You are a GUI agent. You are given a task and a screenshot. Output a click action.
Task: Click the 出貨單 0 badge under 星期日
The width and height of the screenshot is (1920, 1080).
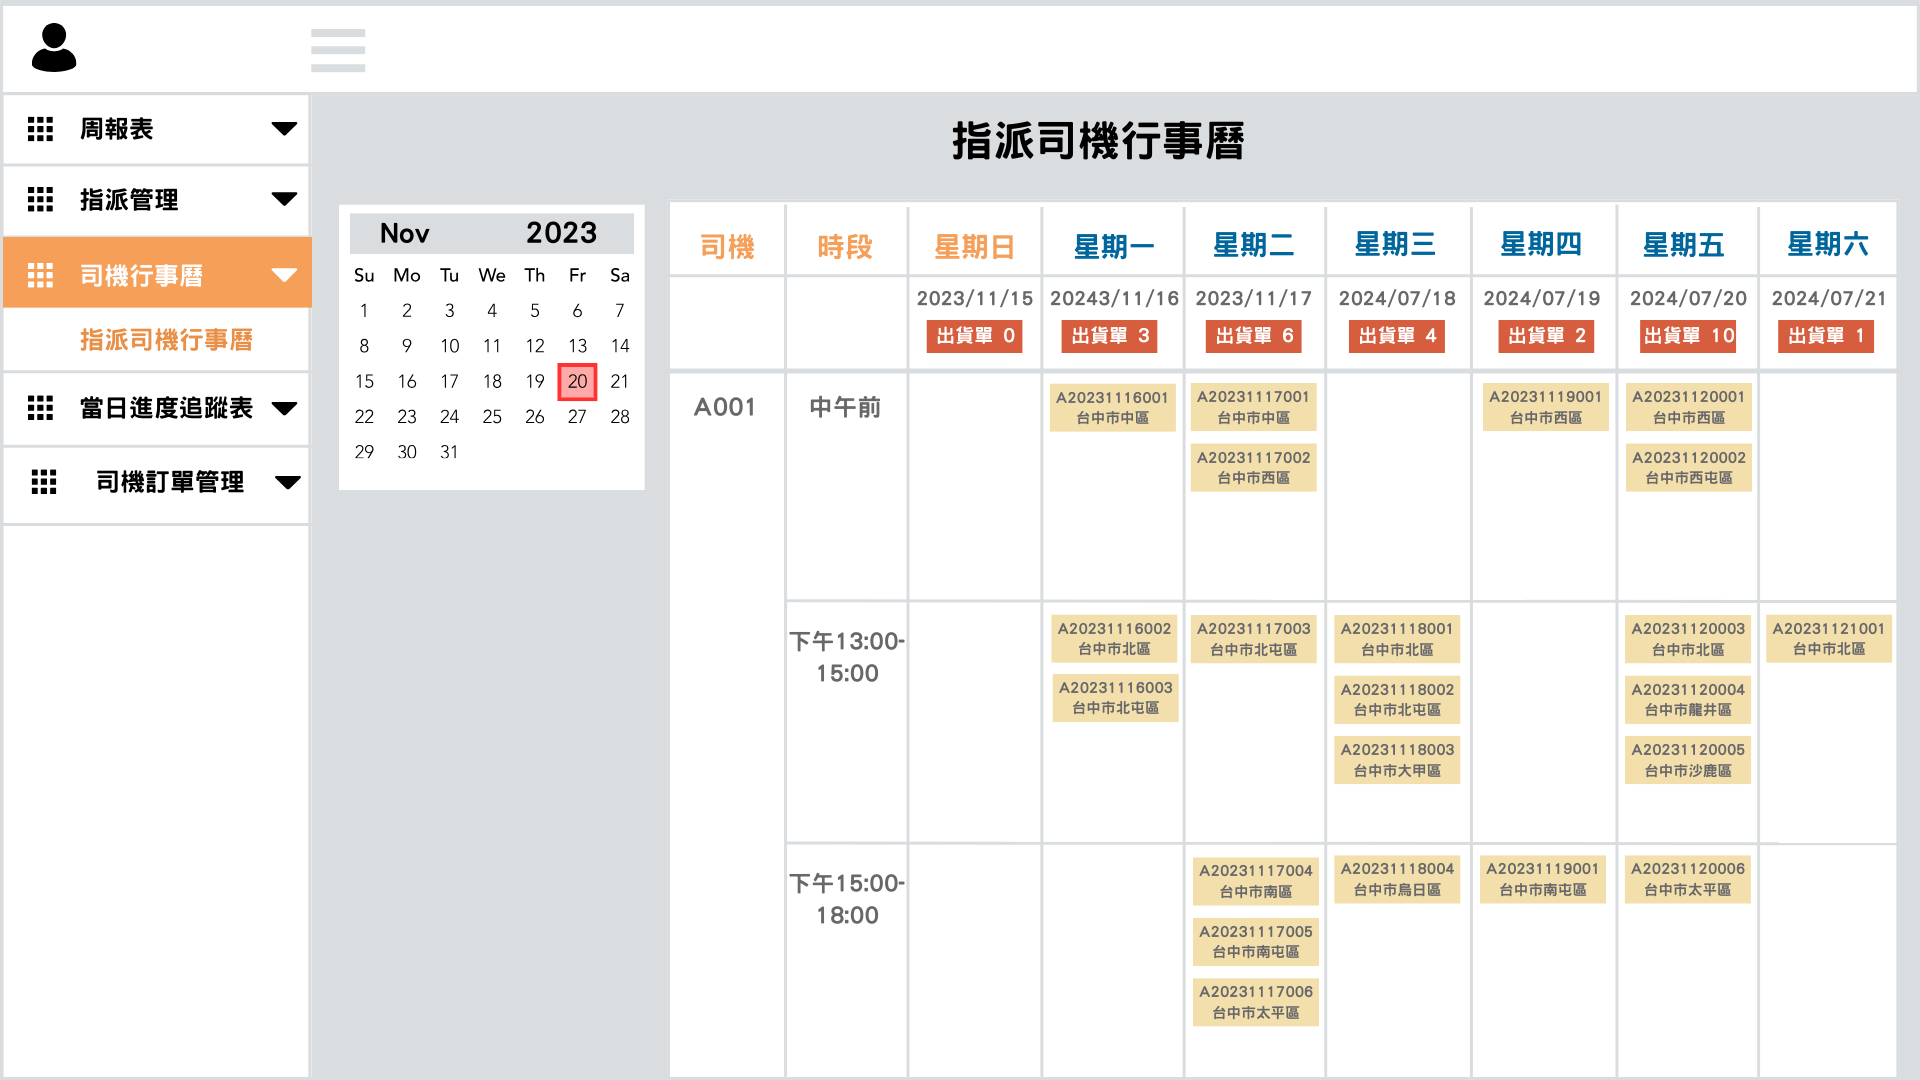coord(975,336)
